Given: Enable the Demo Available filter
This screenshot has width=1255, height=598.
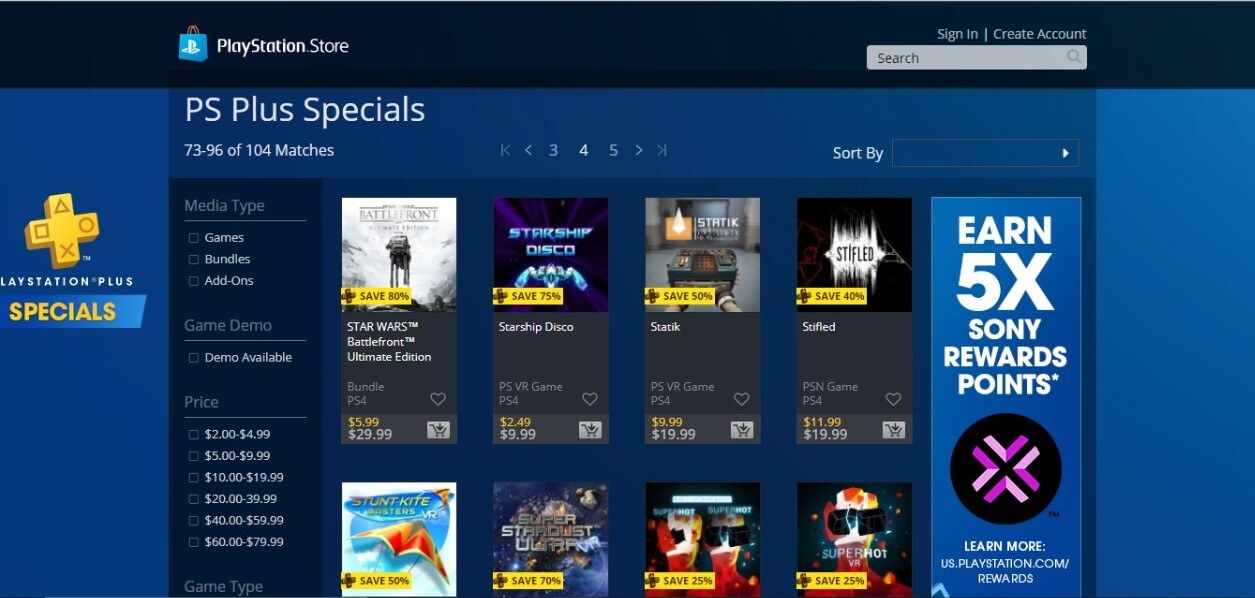Looking at the screenshot, I should (x=193, y=358).
